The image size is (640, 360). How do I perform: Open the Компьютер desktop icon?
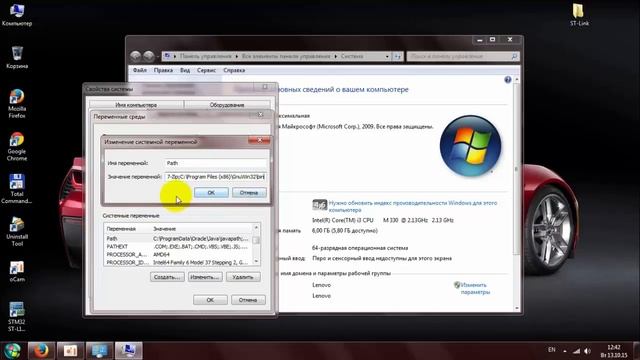point(16,15)
